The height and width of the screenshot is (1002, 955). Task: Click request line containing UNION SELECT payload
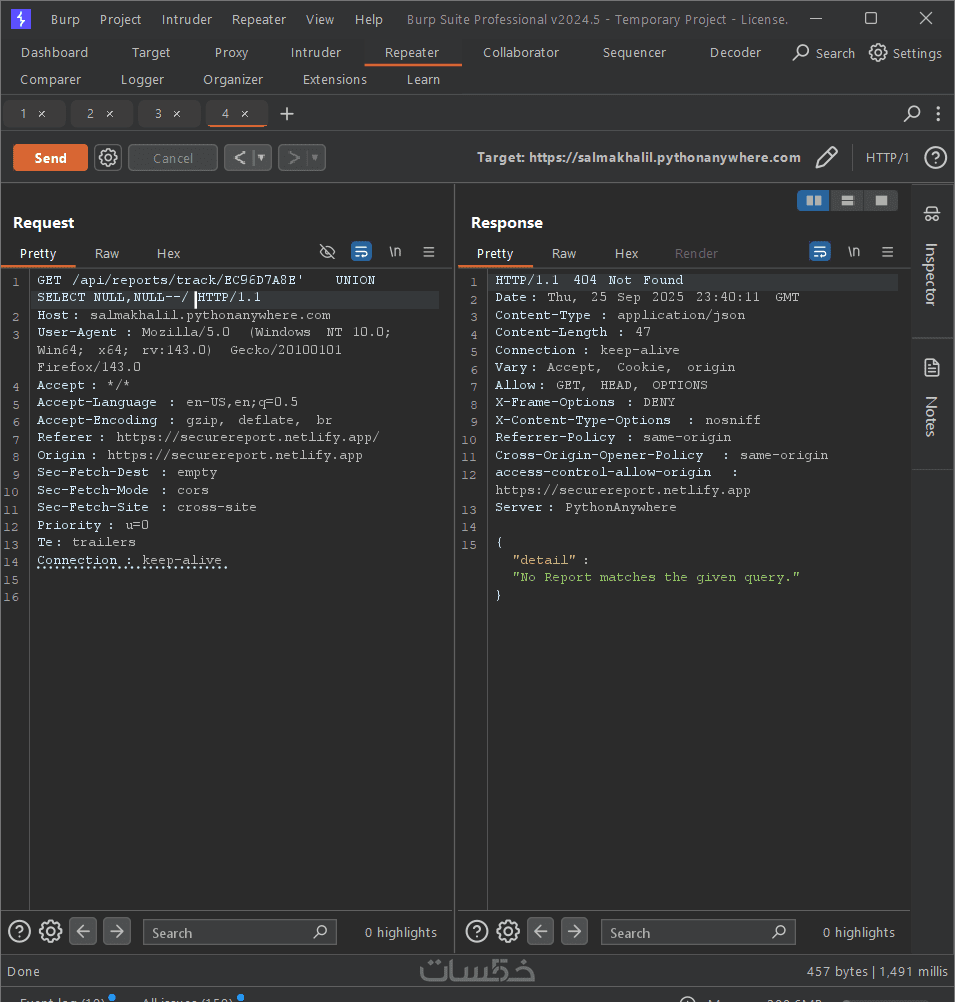237,289
